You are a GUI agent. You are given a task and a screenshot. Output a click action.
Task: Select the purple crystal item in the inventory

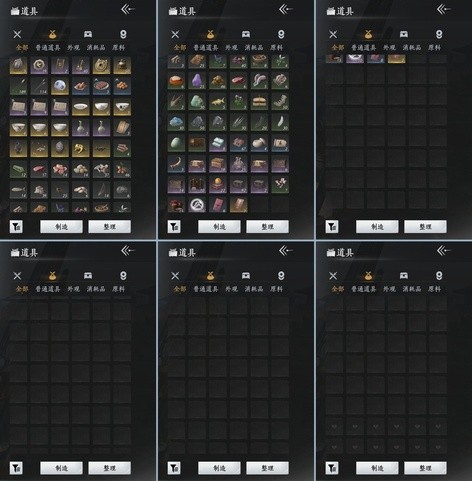click(x=197, y=81)
